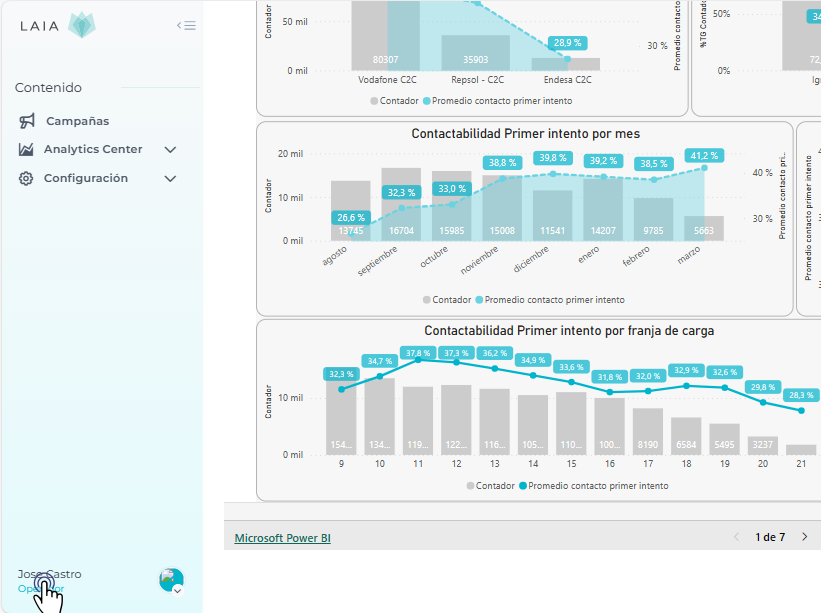Click the cyan Promedio legend swatch in franja chart
821x613 pixels.
click(x=522, y=486)
